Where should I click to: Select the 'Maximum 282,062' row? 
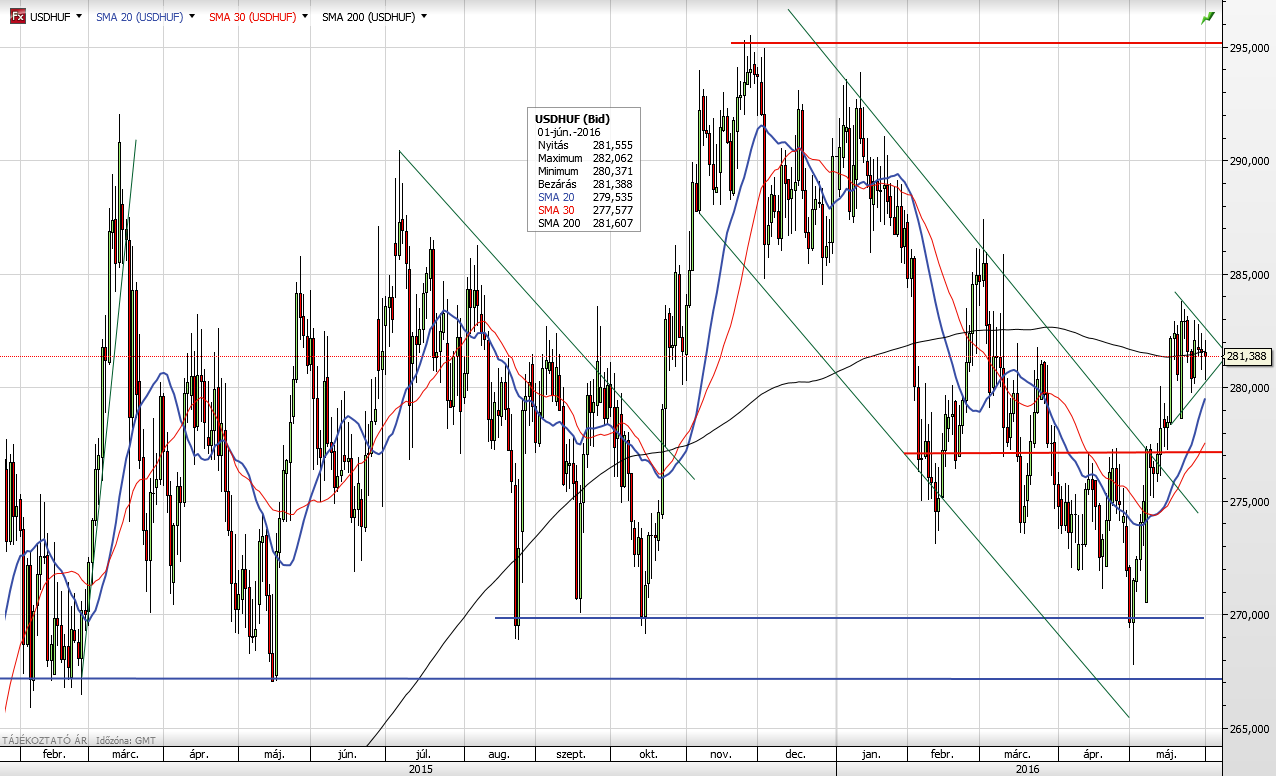coord(585,158)
